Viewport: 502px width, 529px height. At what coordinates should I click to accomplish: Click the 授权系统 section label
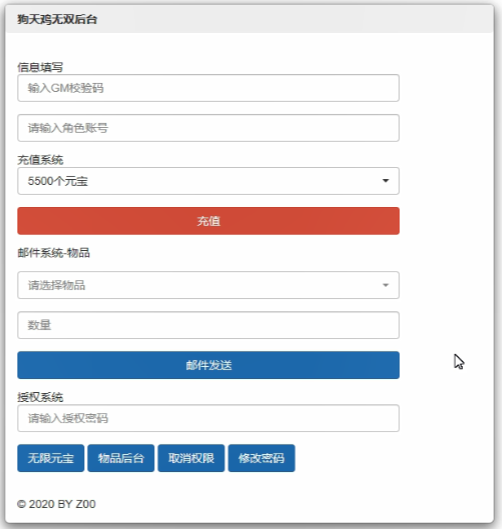40,397
